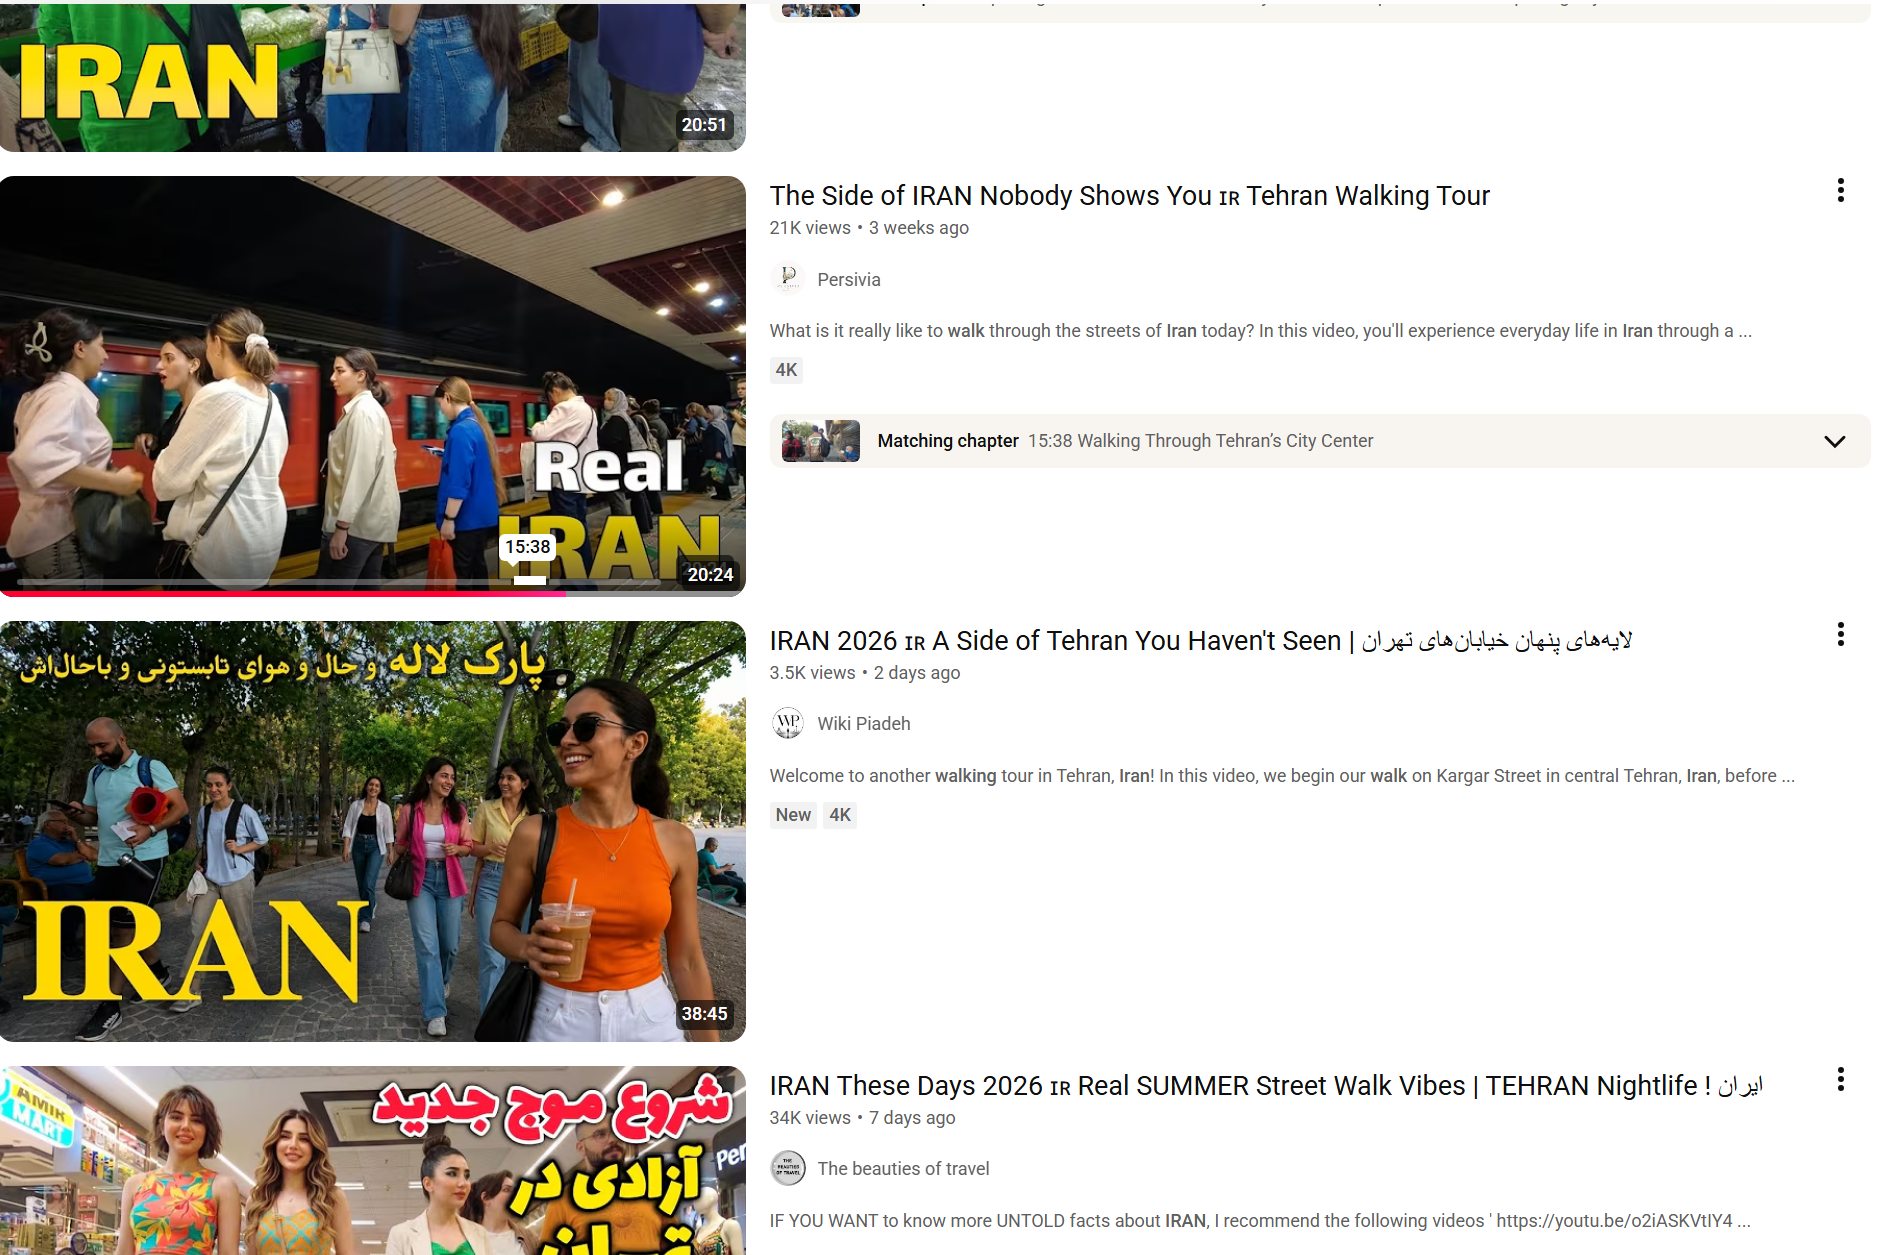This screenshot has width=1897, height=1255.
Task: Play the Tehran Nightlife thumbnail at the bottom
Action: [372, 1160]
